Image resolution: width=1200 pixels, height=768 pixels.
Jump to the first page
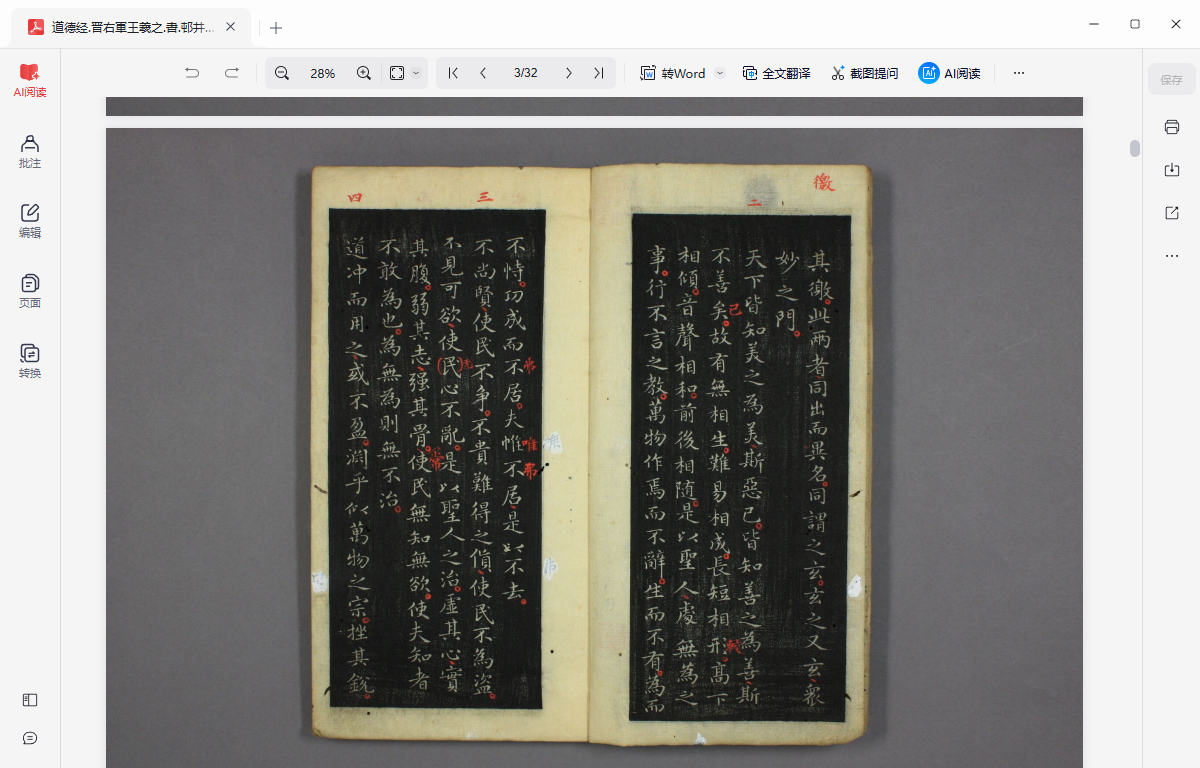[x=453, y=73]
